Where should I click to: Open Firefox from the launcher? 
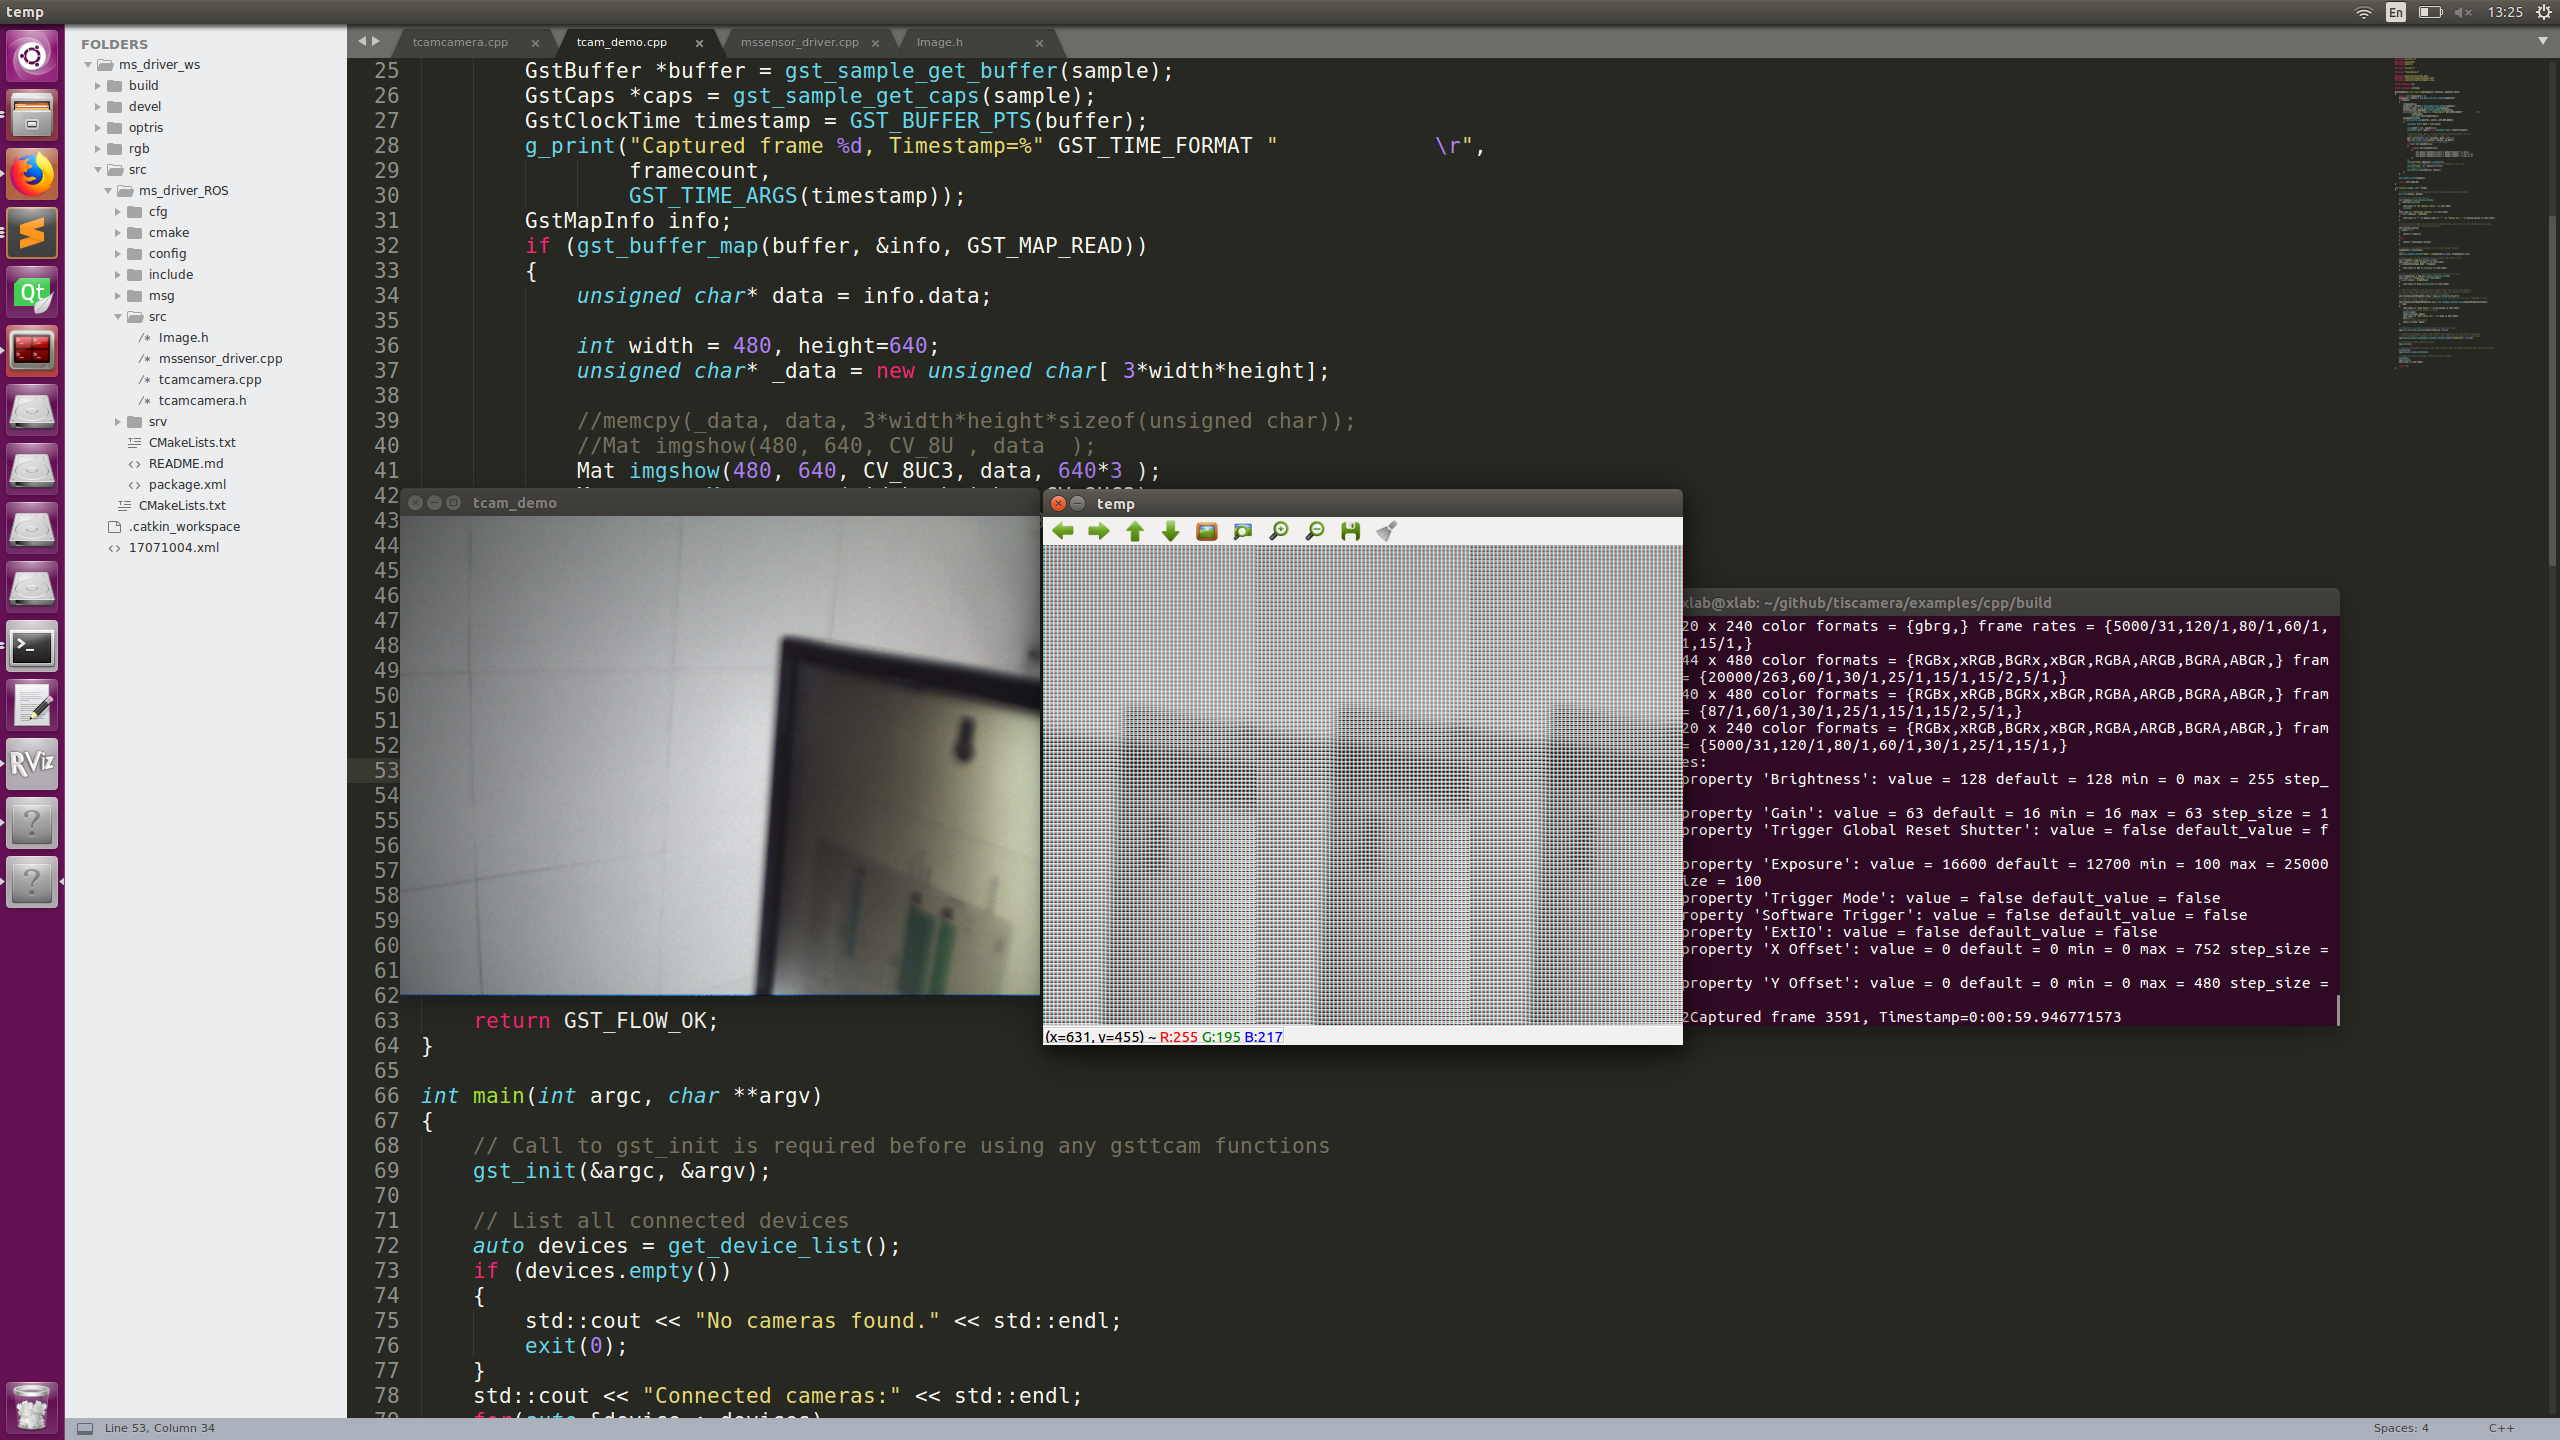(x=31, y=174)
